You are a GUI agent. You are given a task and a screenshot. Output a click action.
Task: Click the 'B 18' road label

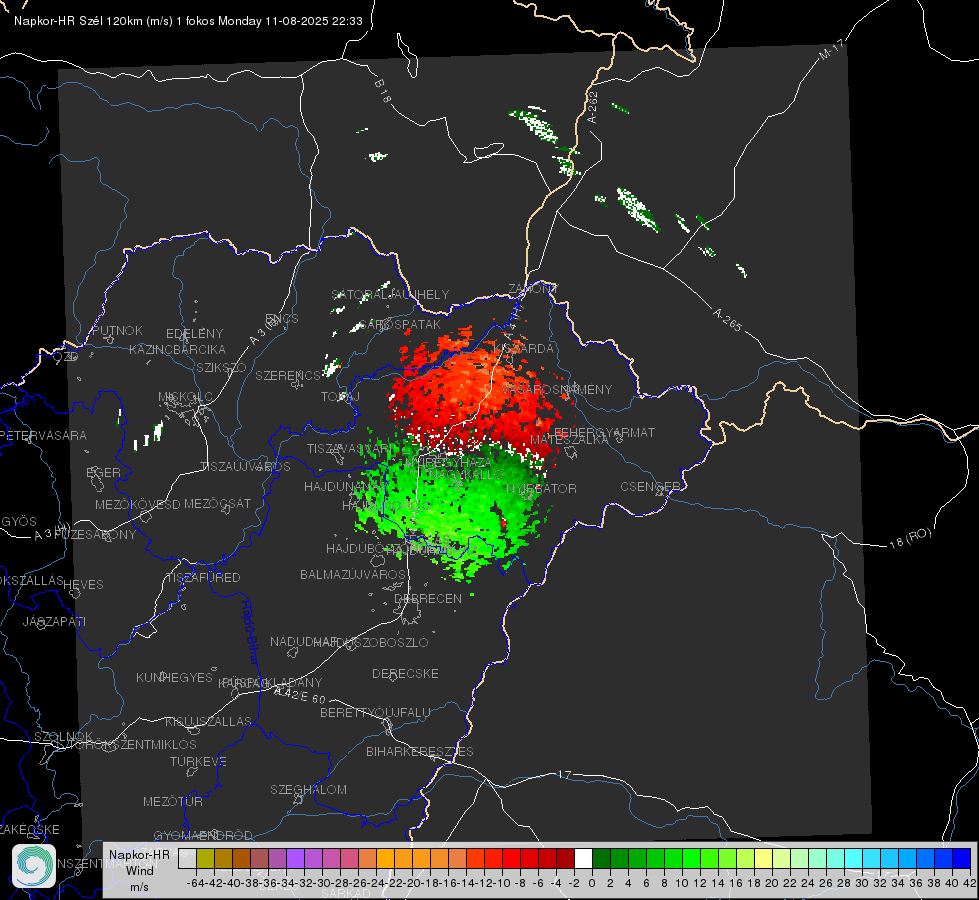pos(383,91)
